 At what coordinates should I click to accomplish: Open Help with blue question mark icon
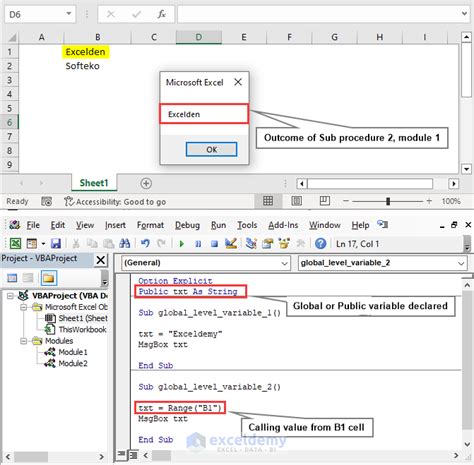tap(320, 244)
